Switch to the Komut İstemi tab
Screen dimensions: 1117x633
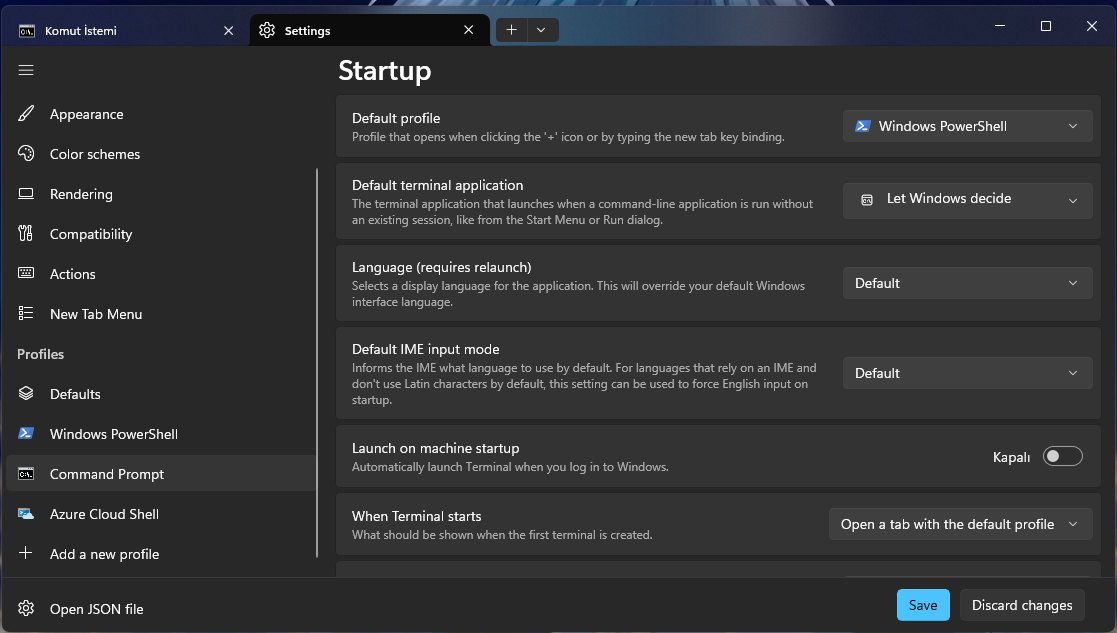[126, 31]
